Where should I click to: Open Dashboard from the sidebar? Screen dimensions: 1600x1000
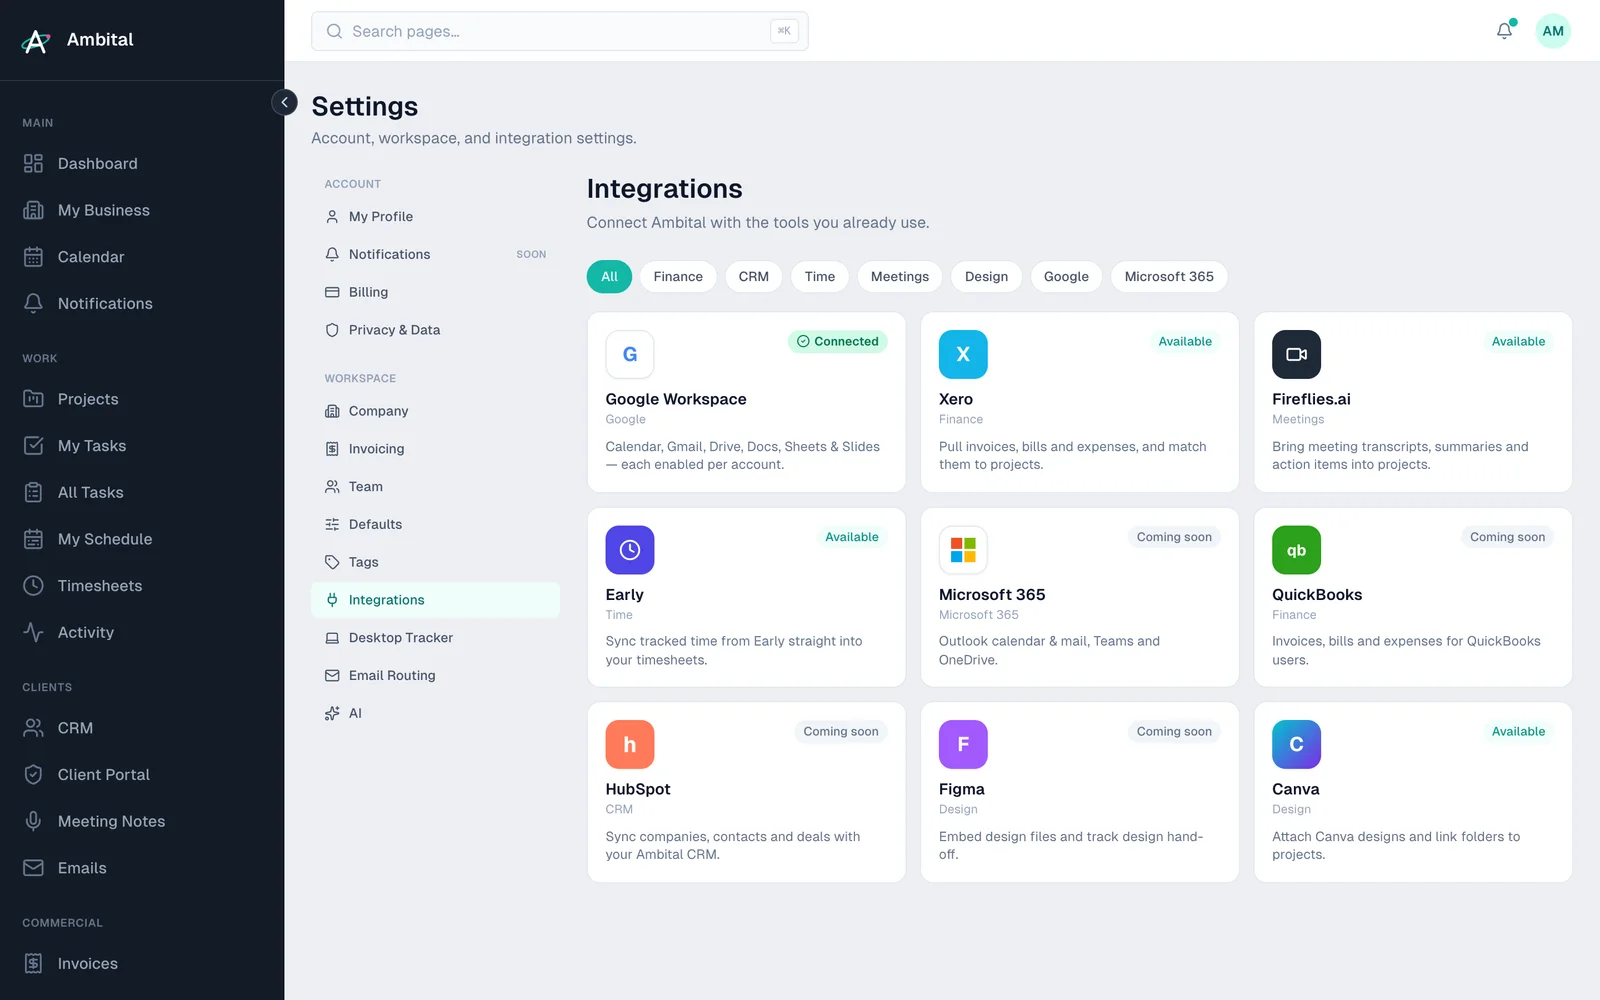[142, 164]
